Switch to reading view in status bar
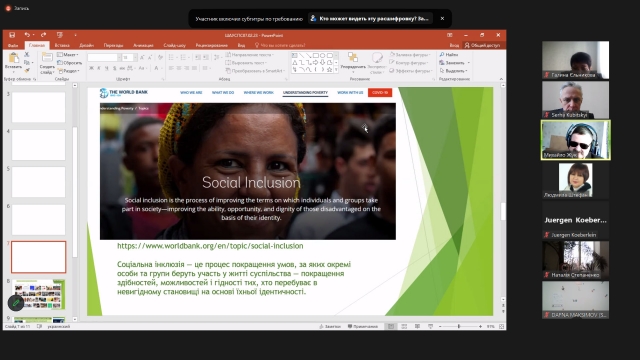 point(417,327)
